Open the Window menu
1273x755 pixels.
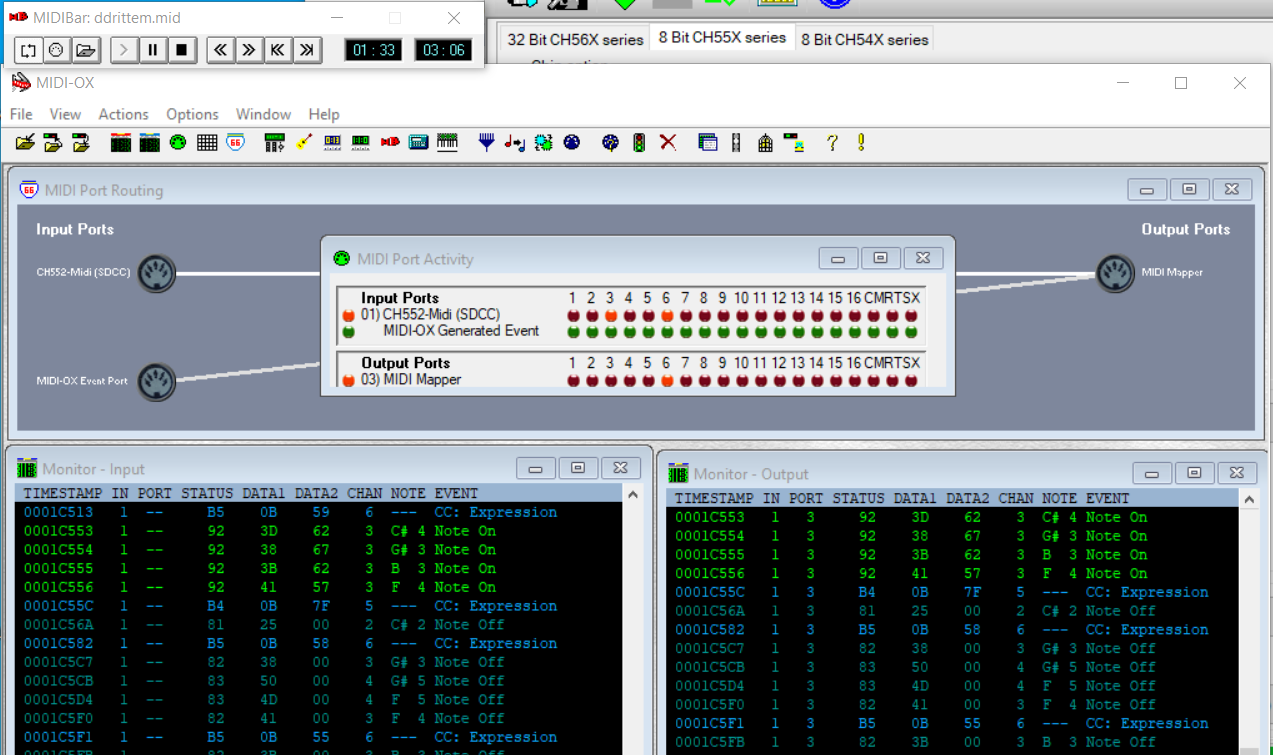[x=263, y=114]
